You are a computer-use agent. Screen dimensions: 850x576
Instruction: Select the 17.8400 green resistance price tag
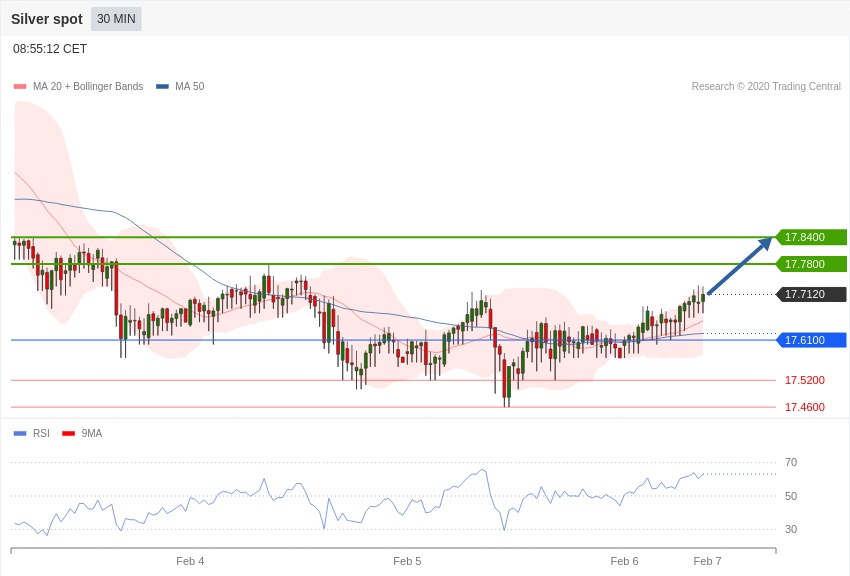(811, 237)
